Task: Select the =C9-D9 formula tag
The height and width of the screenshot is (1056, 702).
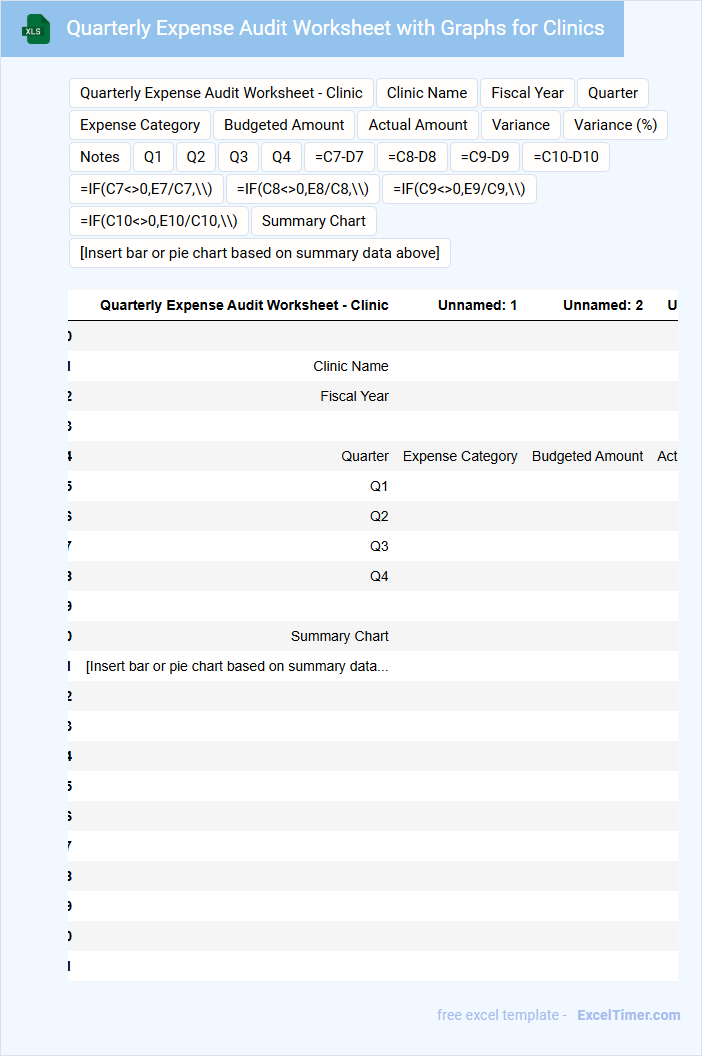Action: coord(484,157)
